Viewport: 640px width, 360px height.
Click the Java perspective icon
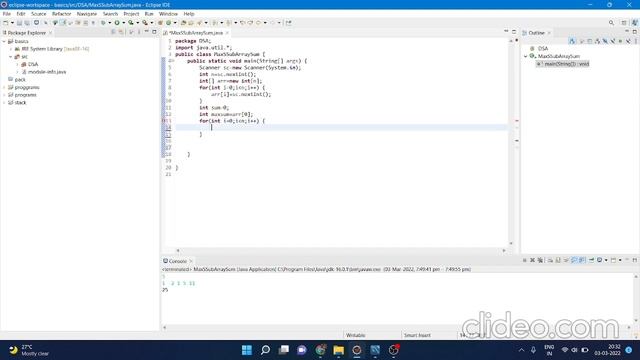tap(635, 23)
